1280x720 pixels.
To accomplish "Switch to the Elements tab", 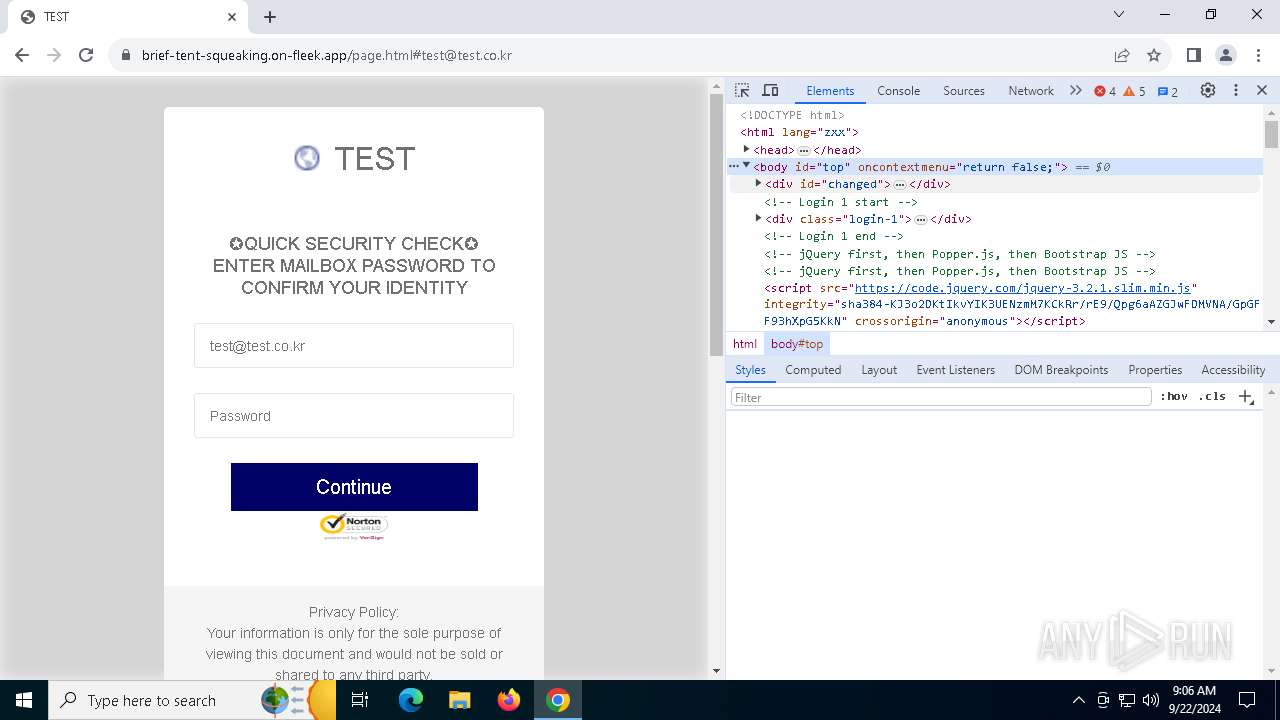I will 830,90.
